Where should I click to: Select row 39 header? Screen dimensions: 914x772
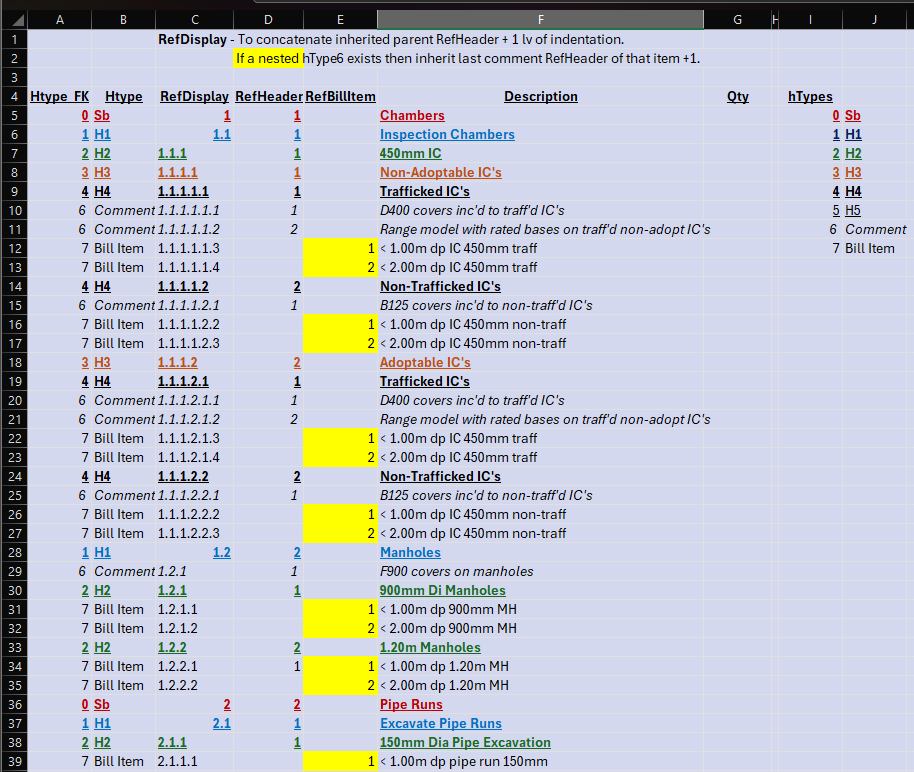coord(15,762)
